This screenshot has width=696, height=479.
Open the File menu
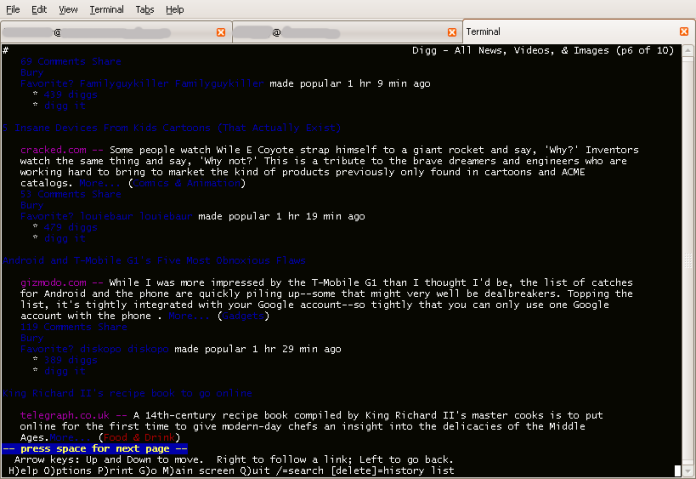[x=13, y=9]
